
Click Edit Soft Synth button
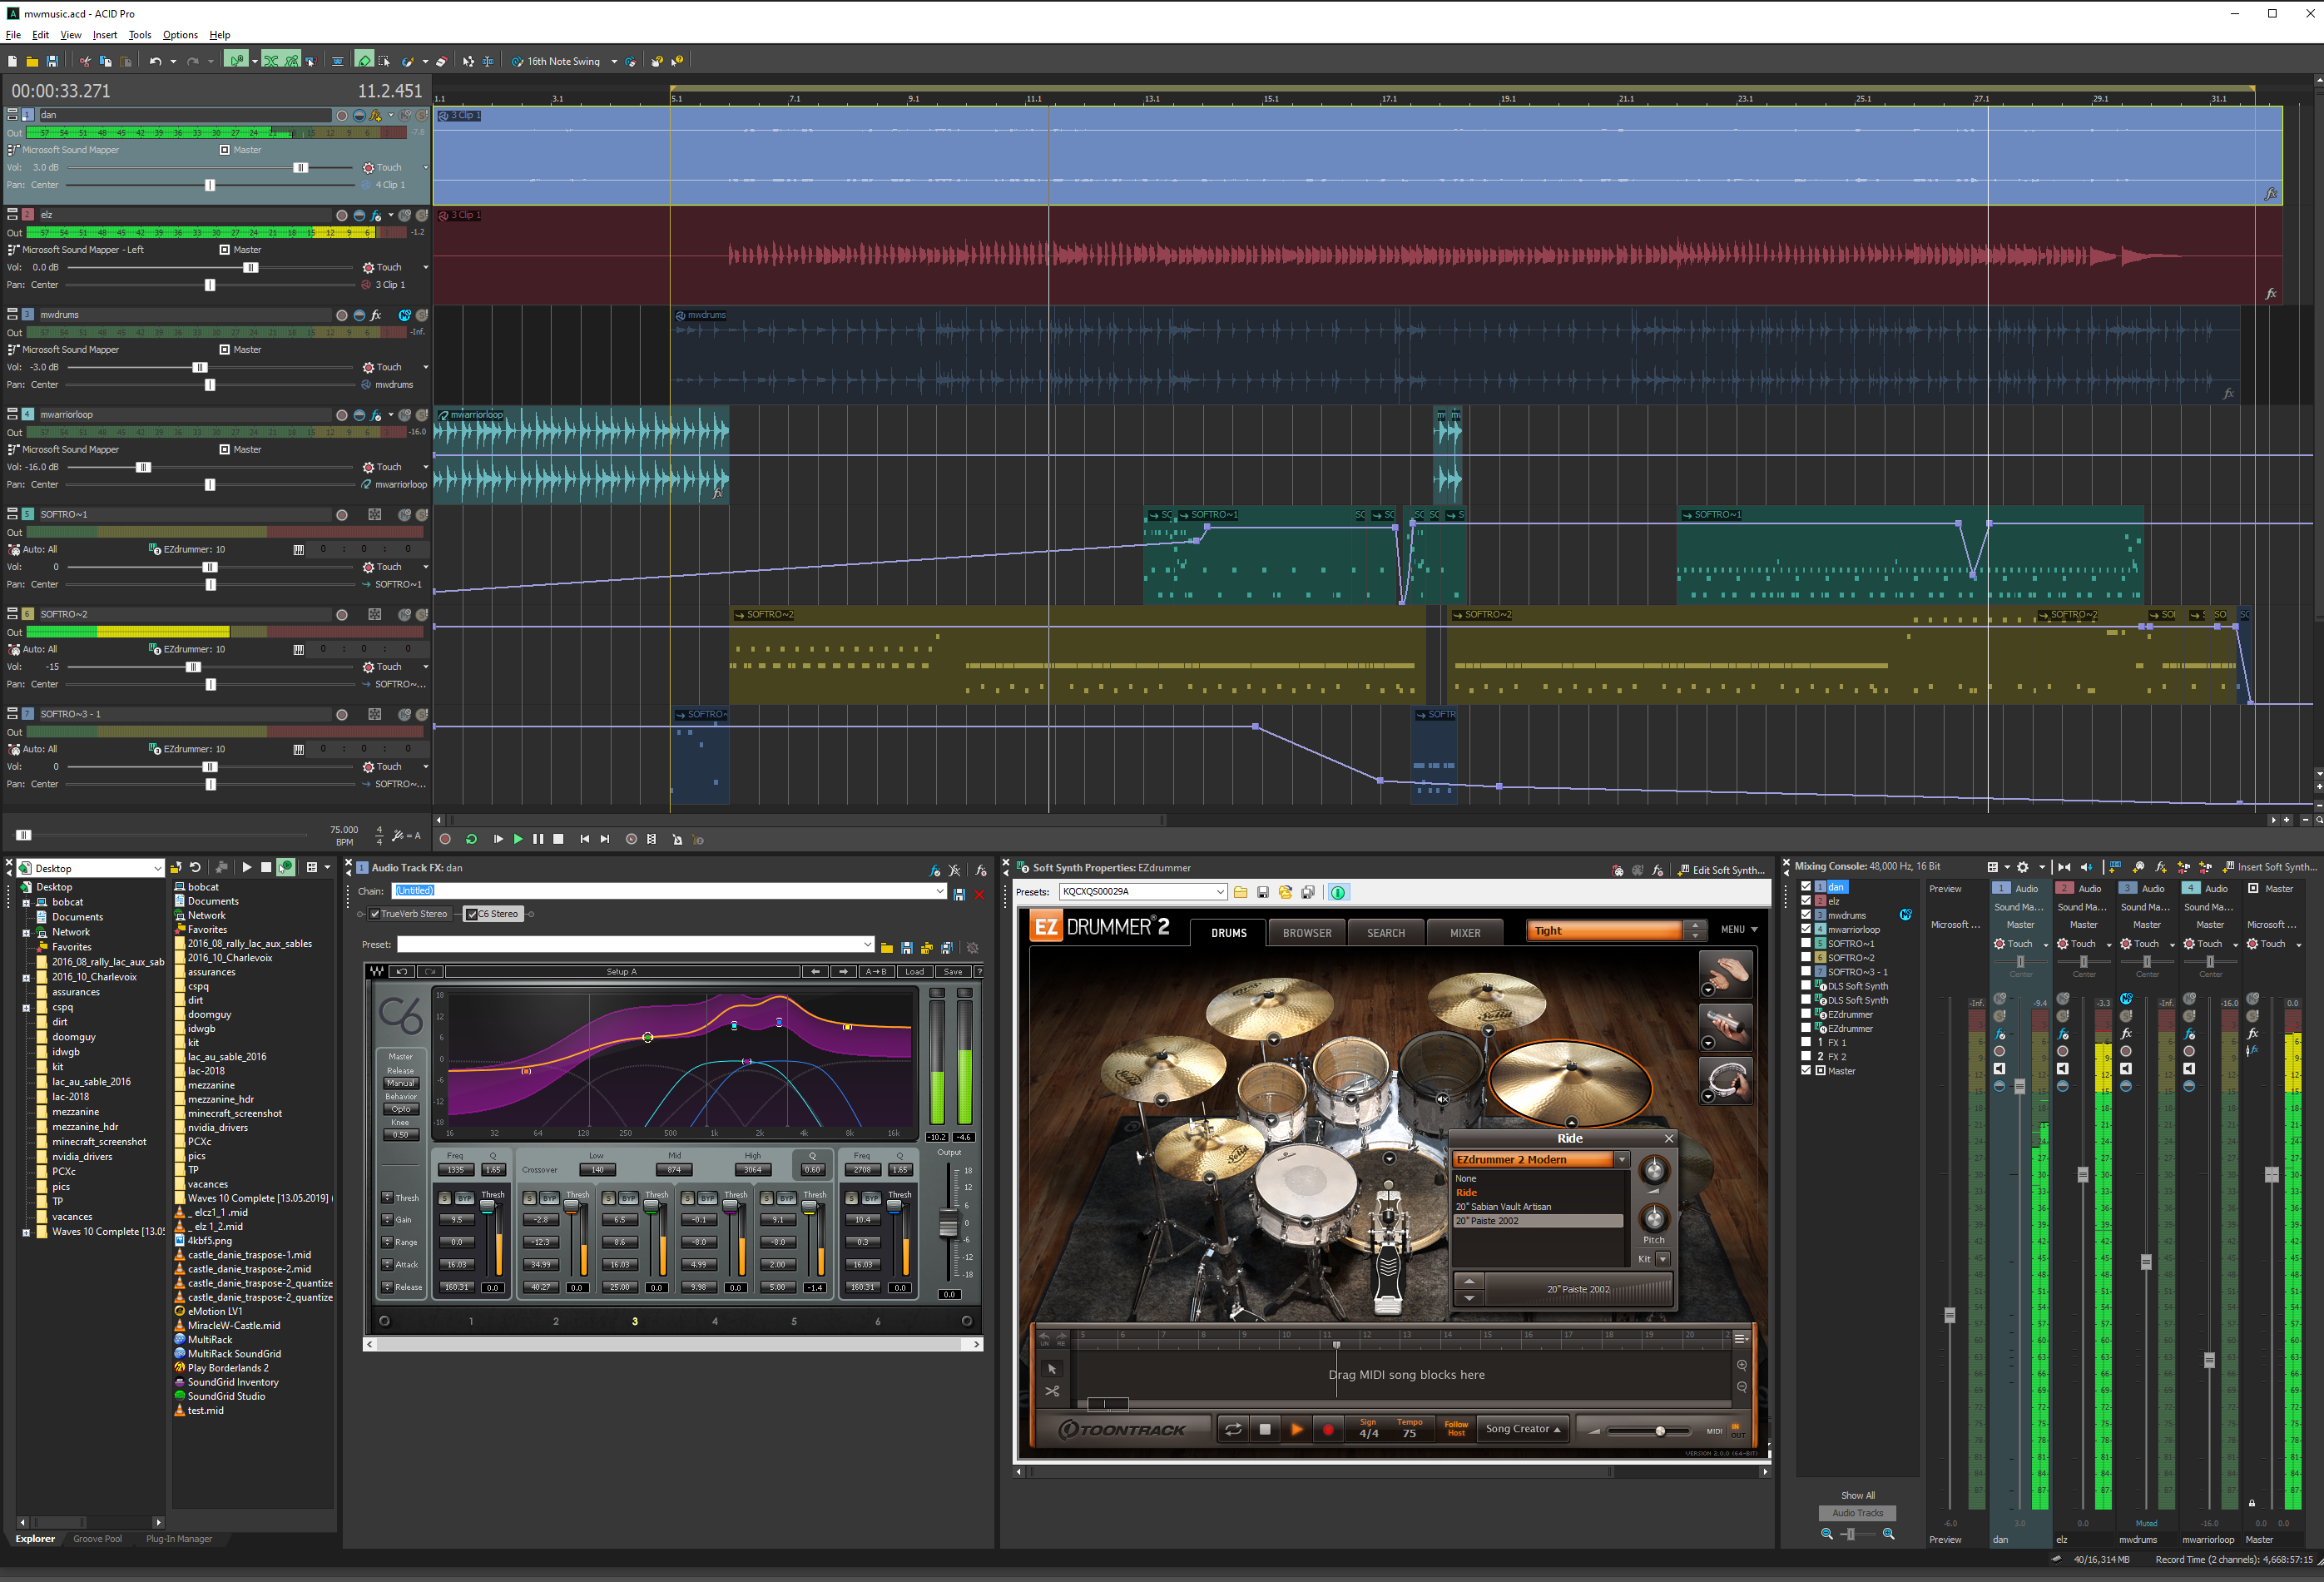coord(1720,870)
